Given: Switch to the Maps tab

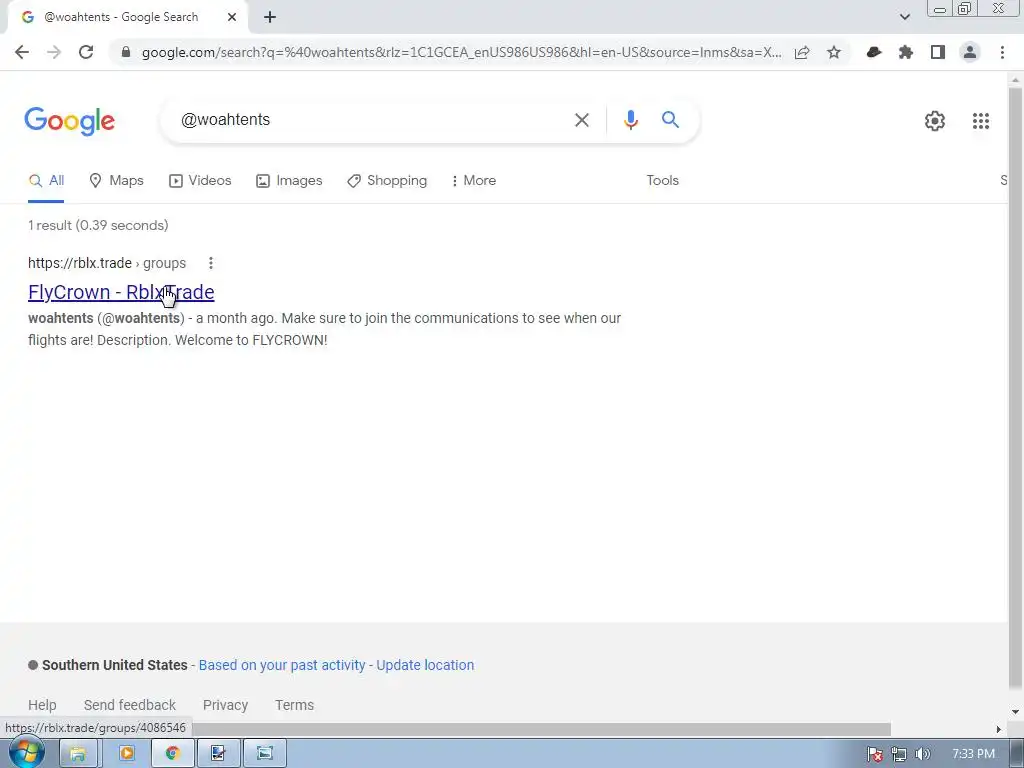Looking at the screenshot, I should point(116,181).
